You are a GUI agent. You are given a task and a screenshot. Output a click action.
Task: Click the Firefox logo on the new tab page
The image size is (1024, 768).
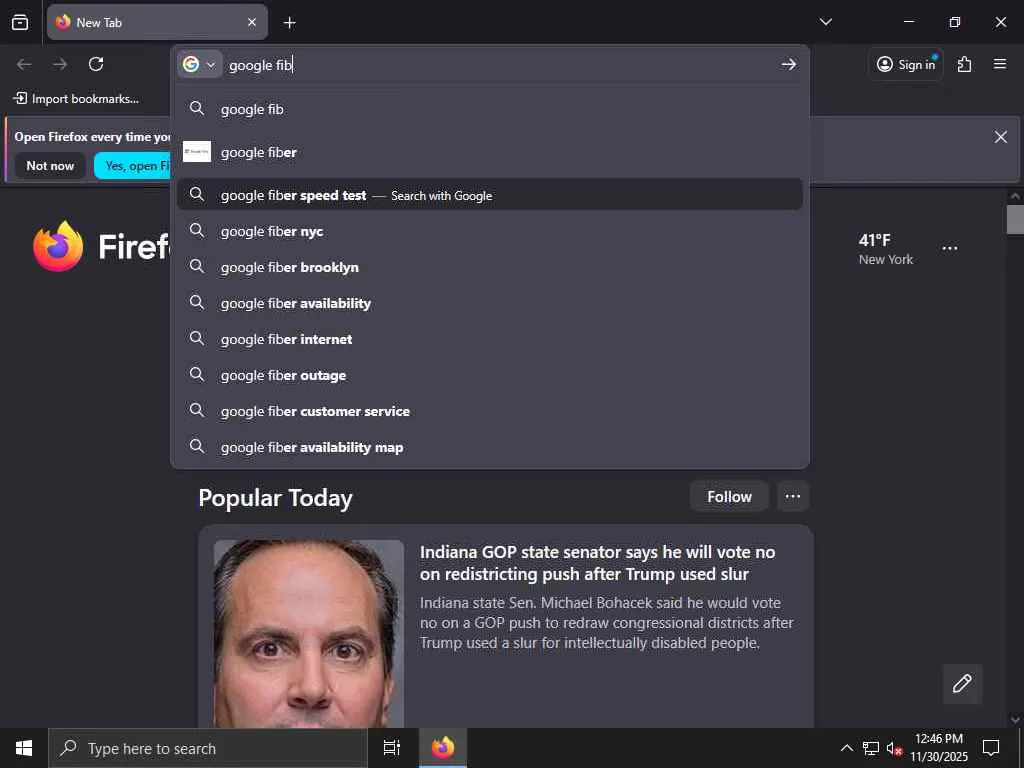pos(57,246)
